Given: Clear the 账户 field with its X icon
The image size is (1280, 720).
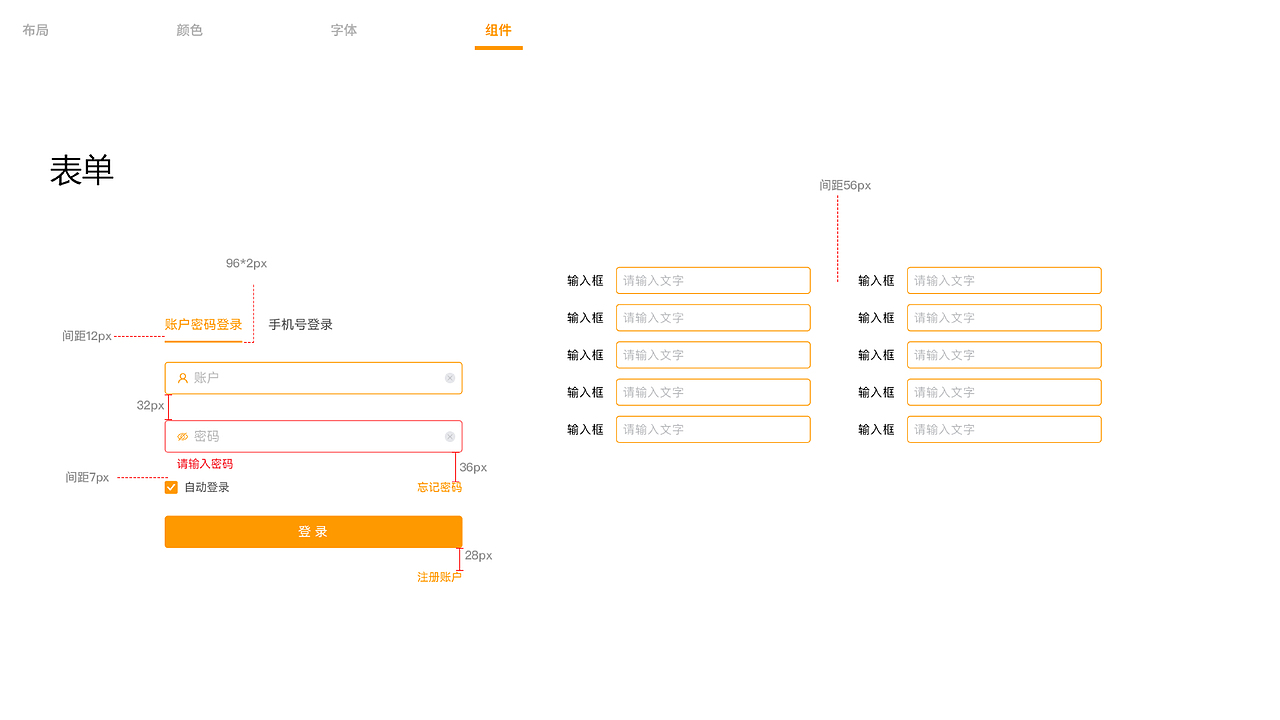Looking at the screenshot, I should (x=450, y=378).
